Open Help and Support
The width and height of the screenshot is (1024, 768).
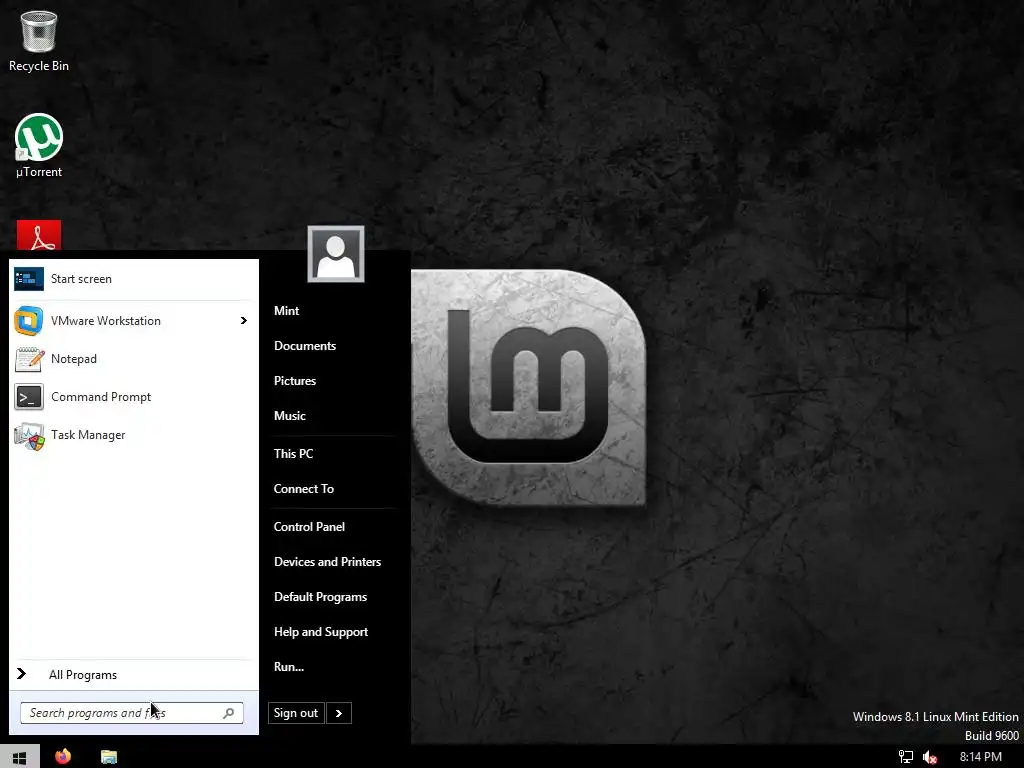(x=321, y=632)
